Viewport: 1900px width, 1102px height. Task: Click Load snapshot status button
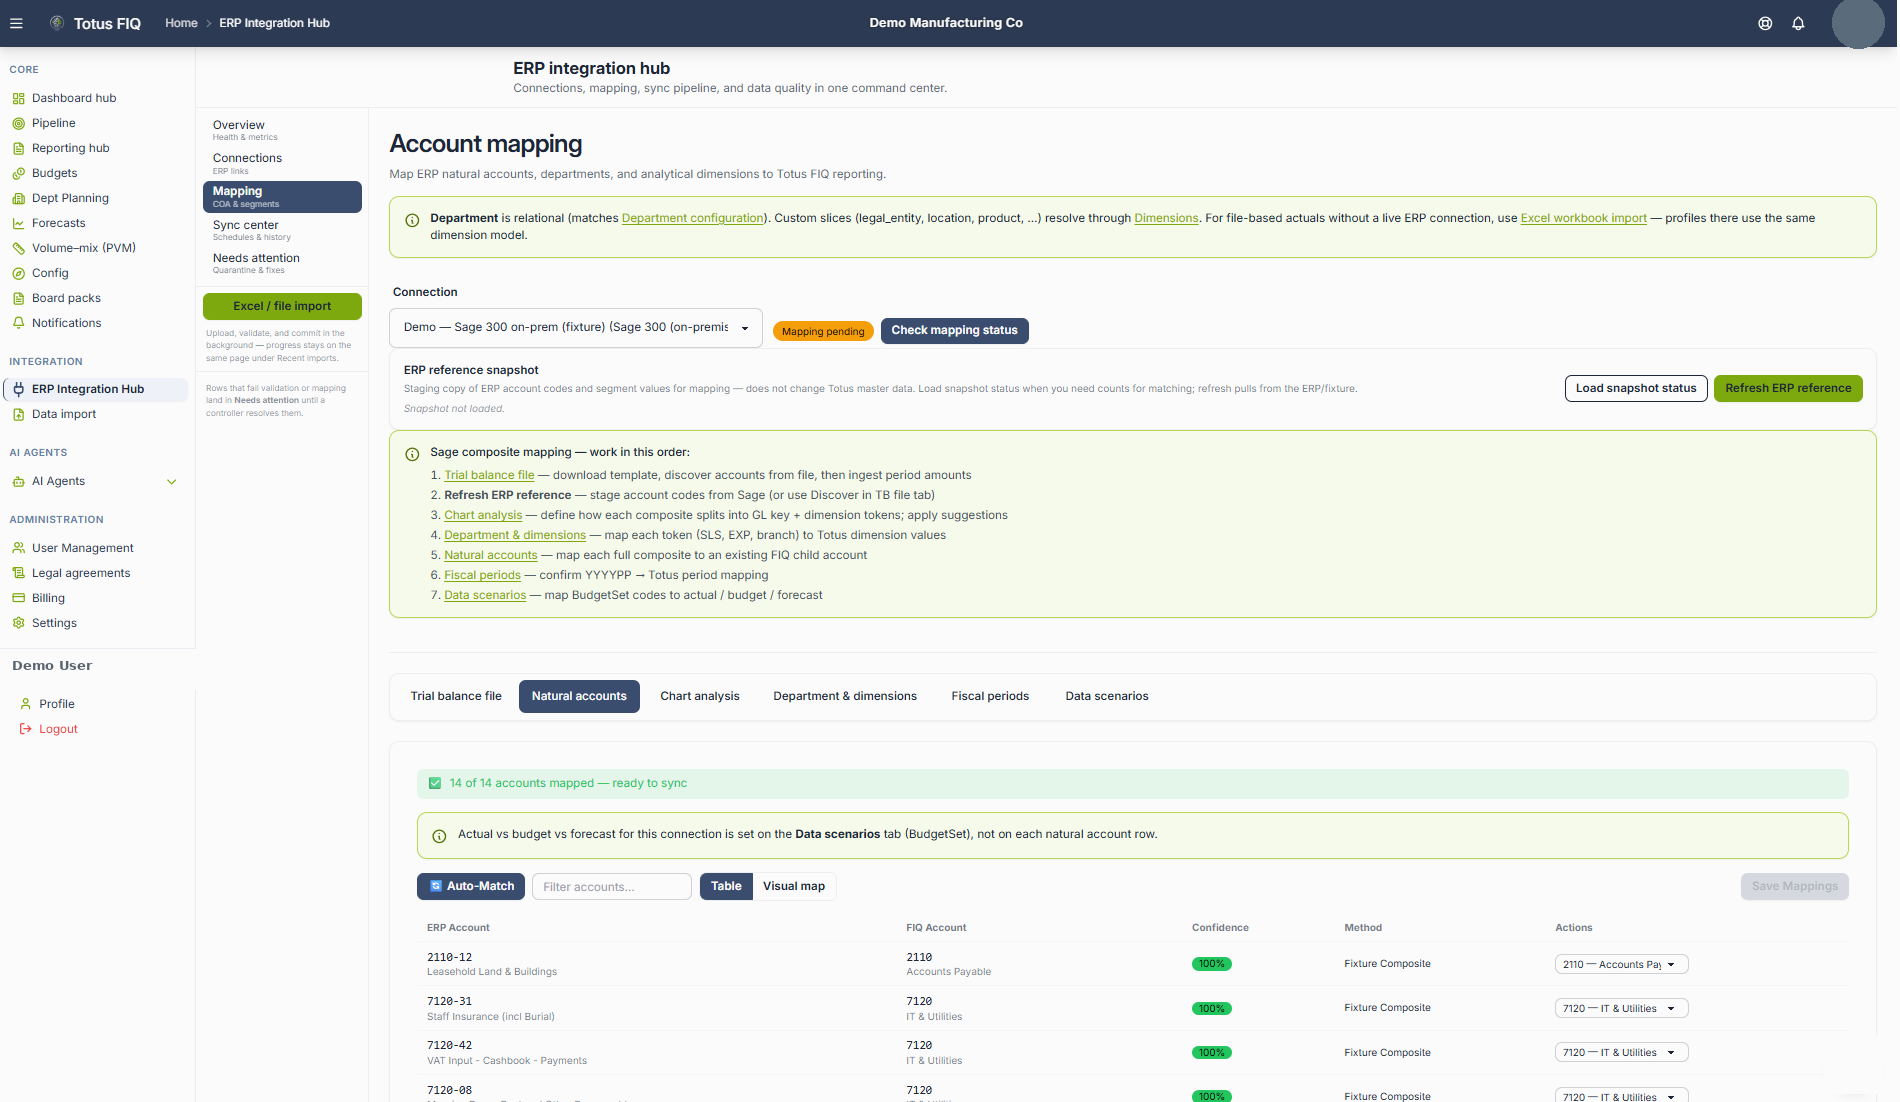pyautogui.click(x=1636, y=388)
